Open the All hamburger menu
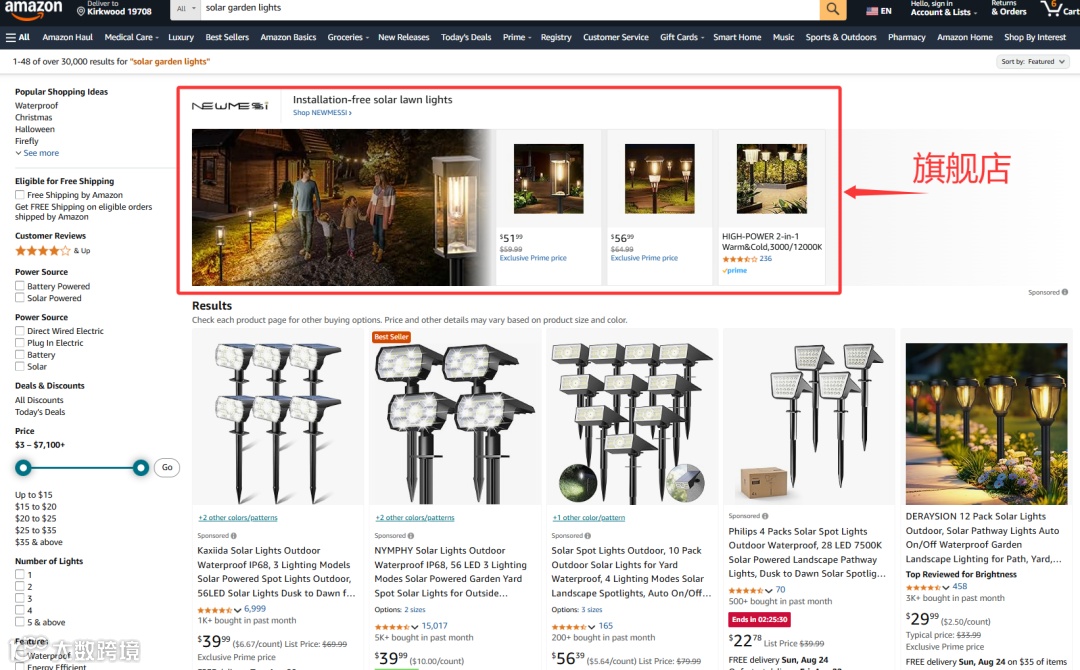Screen dimensions: 1080x670 (x=18, y=37)
